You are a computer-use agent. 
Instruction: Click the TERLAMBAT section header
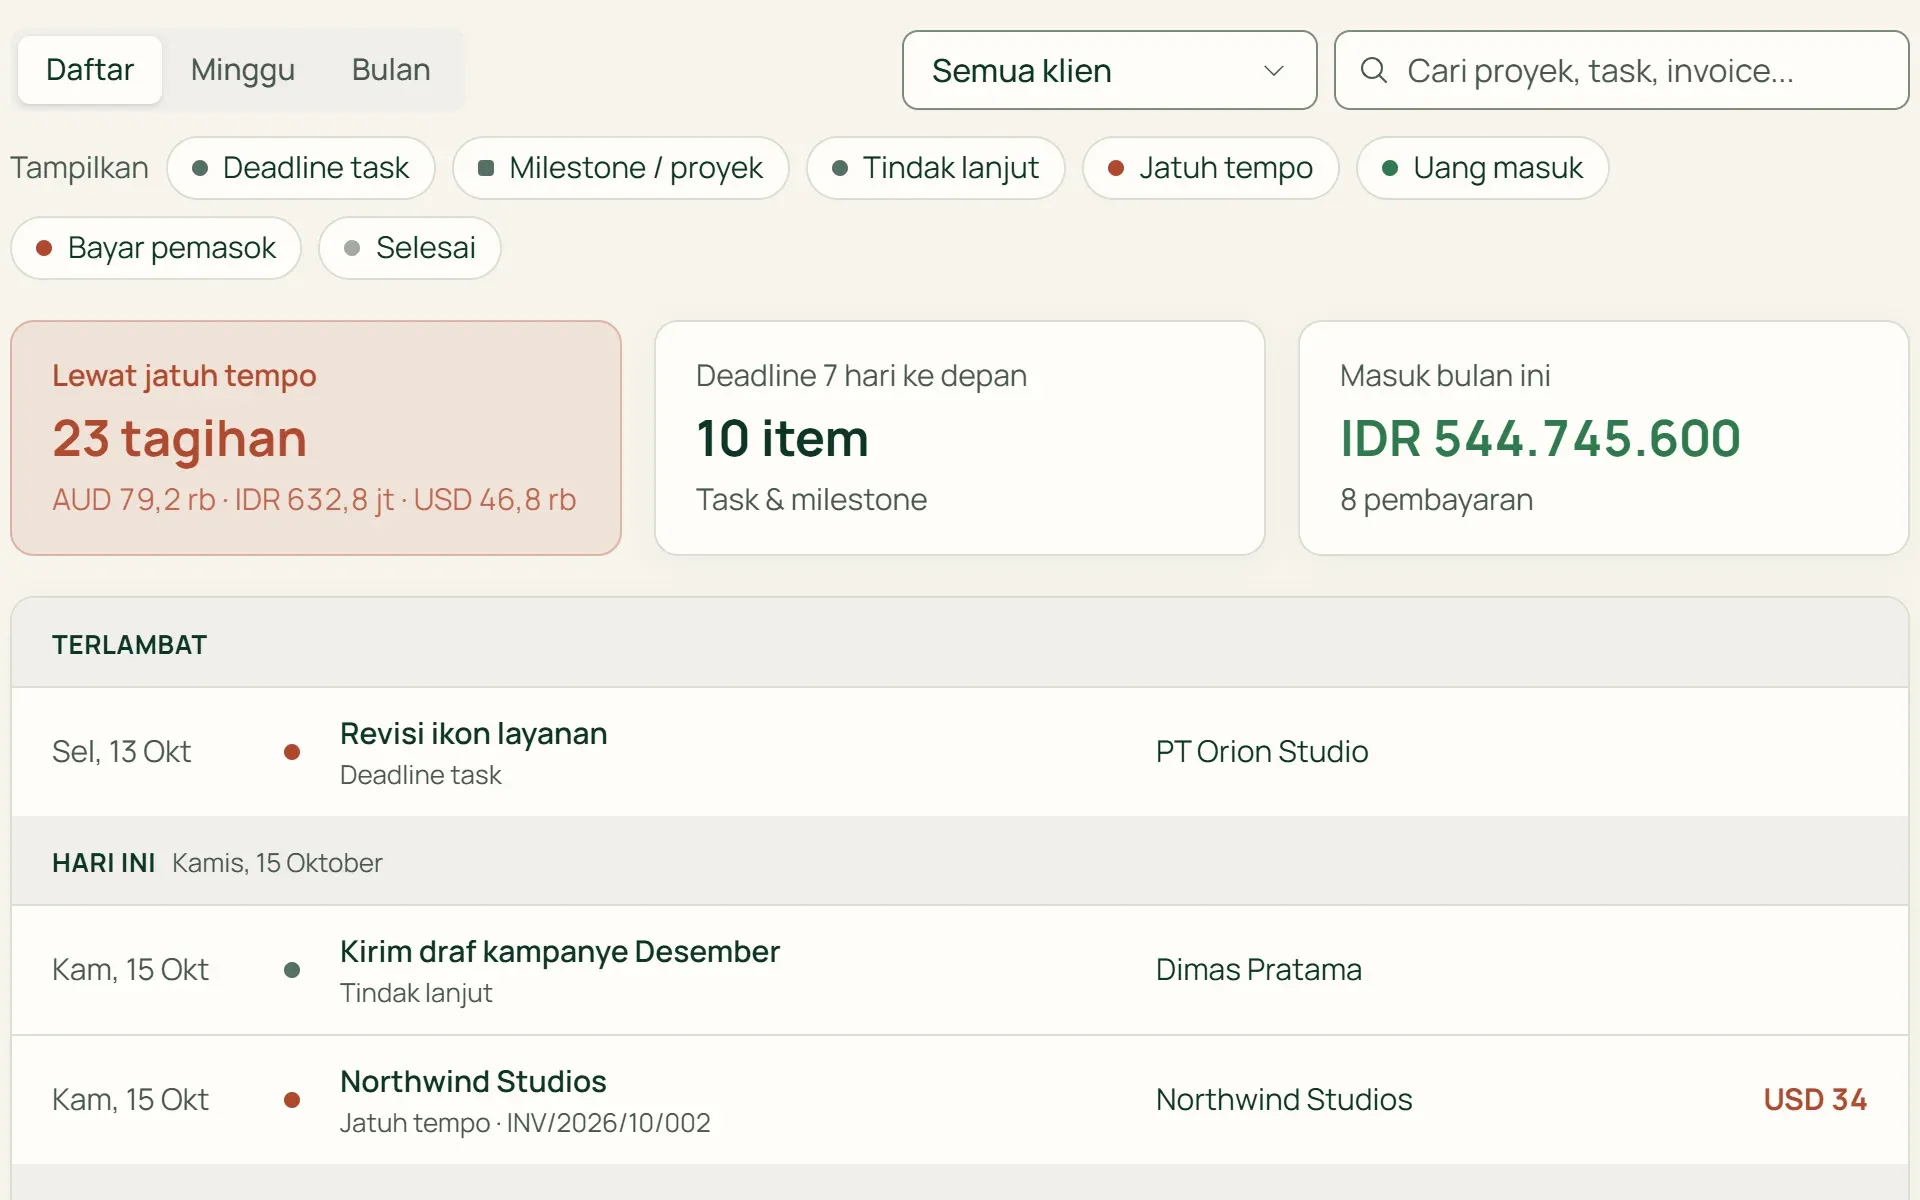pyautogui.click(x=960, y=645)
